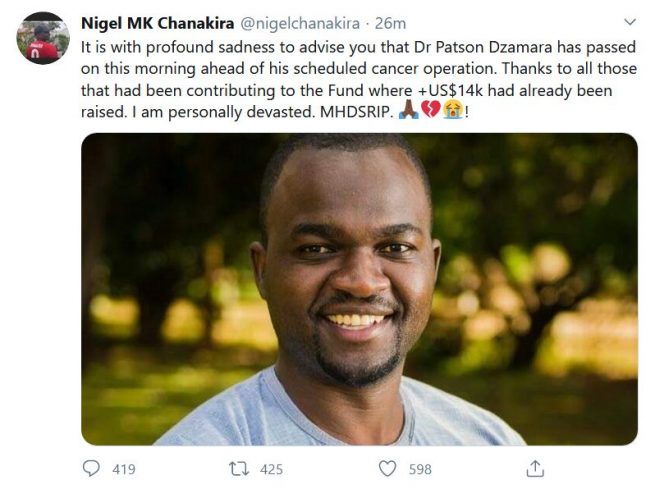Expand the tweet options chevron

click(x=628, y=21)
